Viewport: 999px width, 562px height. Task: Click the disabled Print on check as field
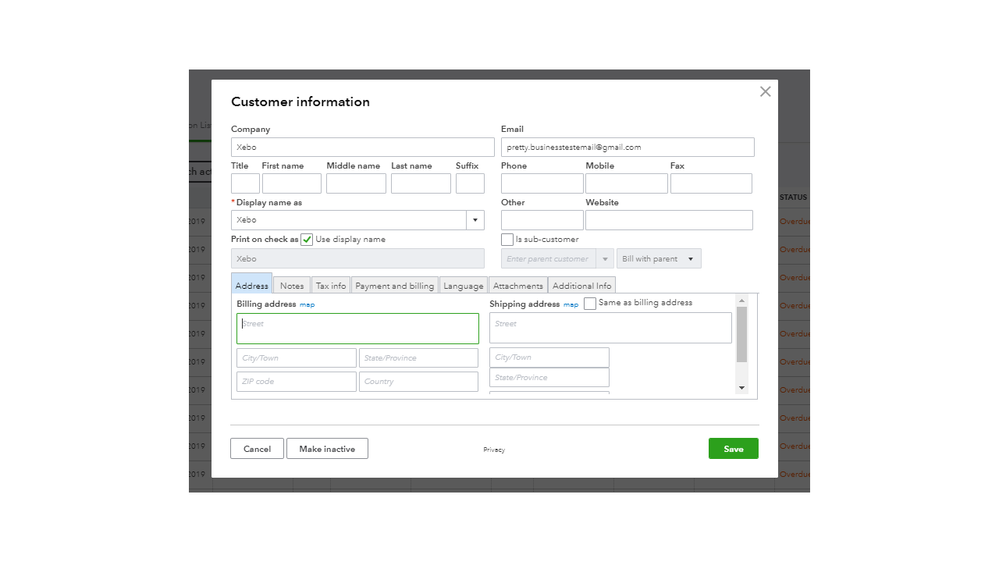pos(357,259)
